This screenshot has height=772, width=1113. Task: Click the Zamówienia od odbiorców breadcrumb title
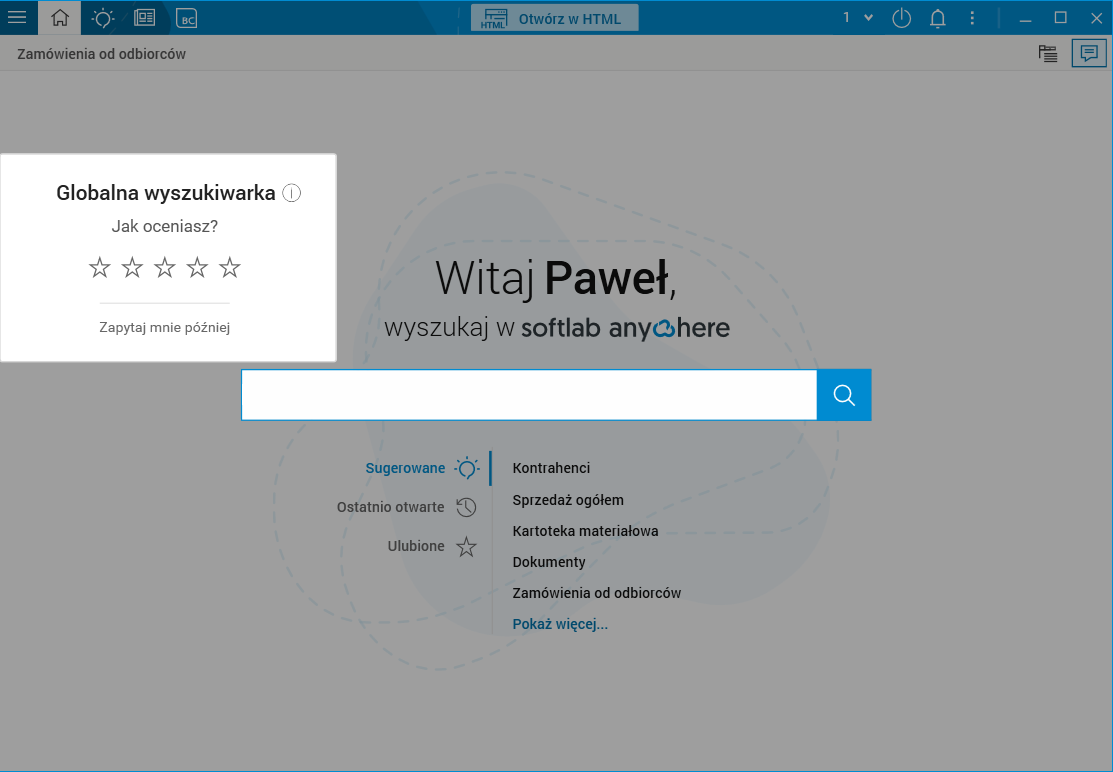point(102,54)
